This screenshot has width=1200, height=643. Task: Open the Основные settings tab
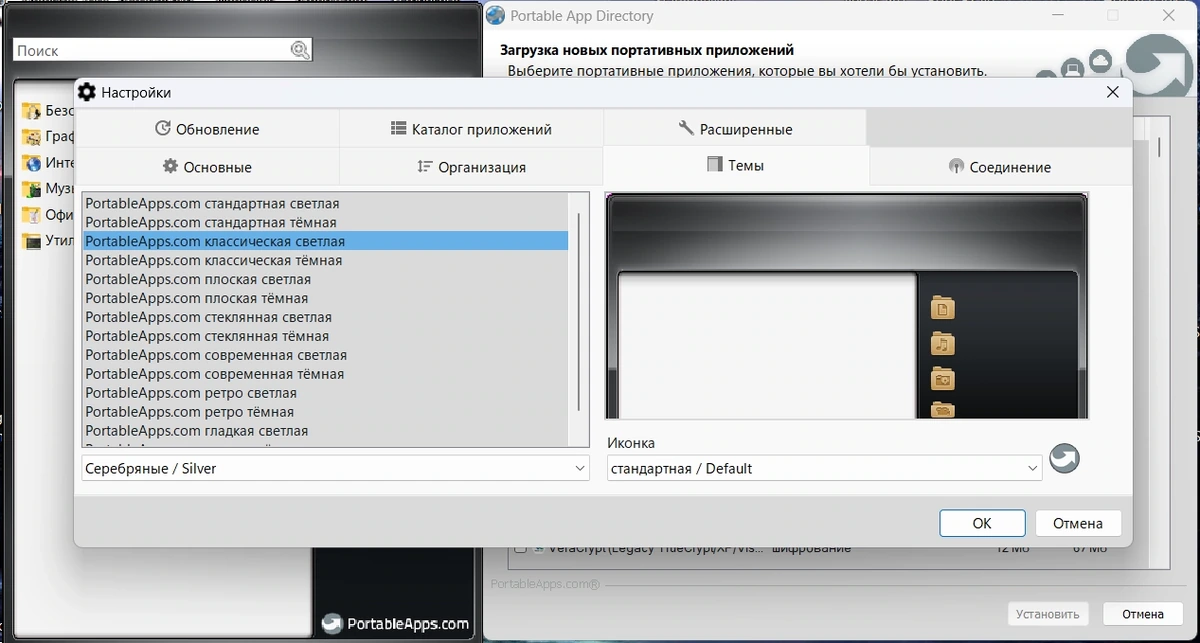pyautogui.click(x=207, y=167)
